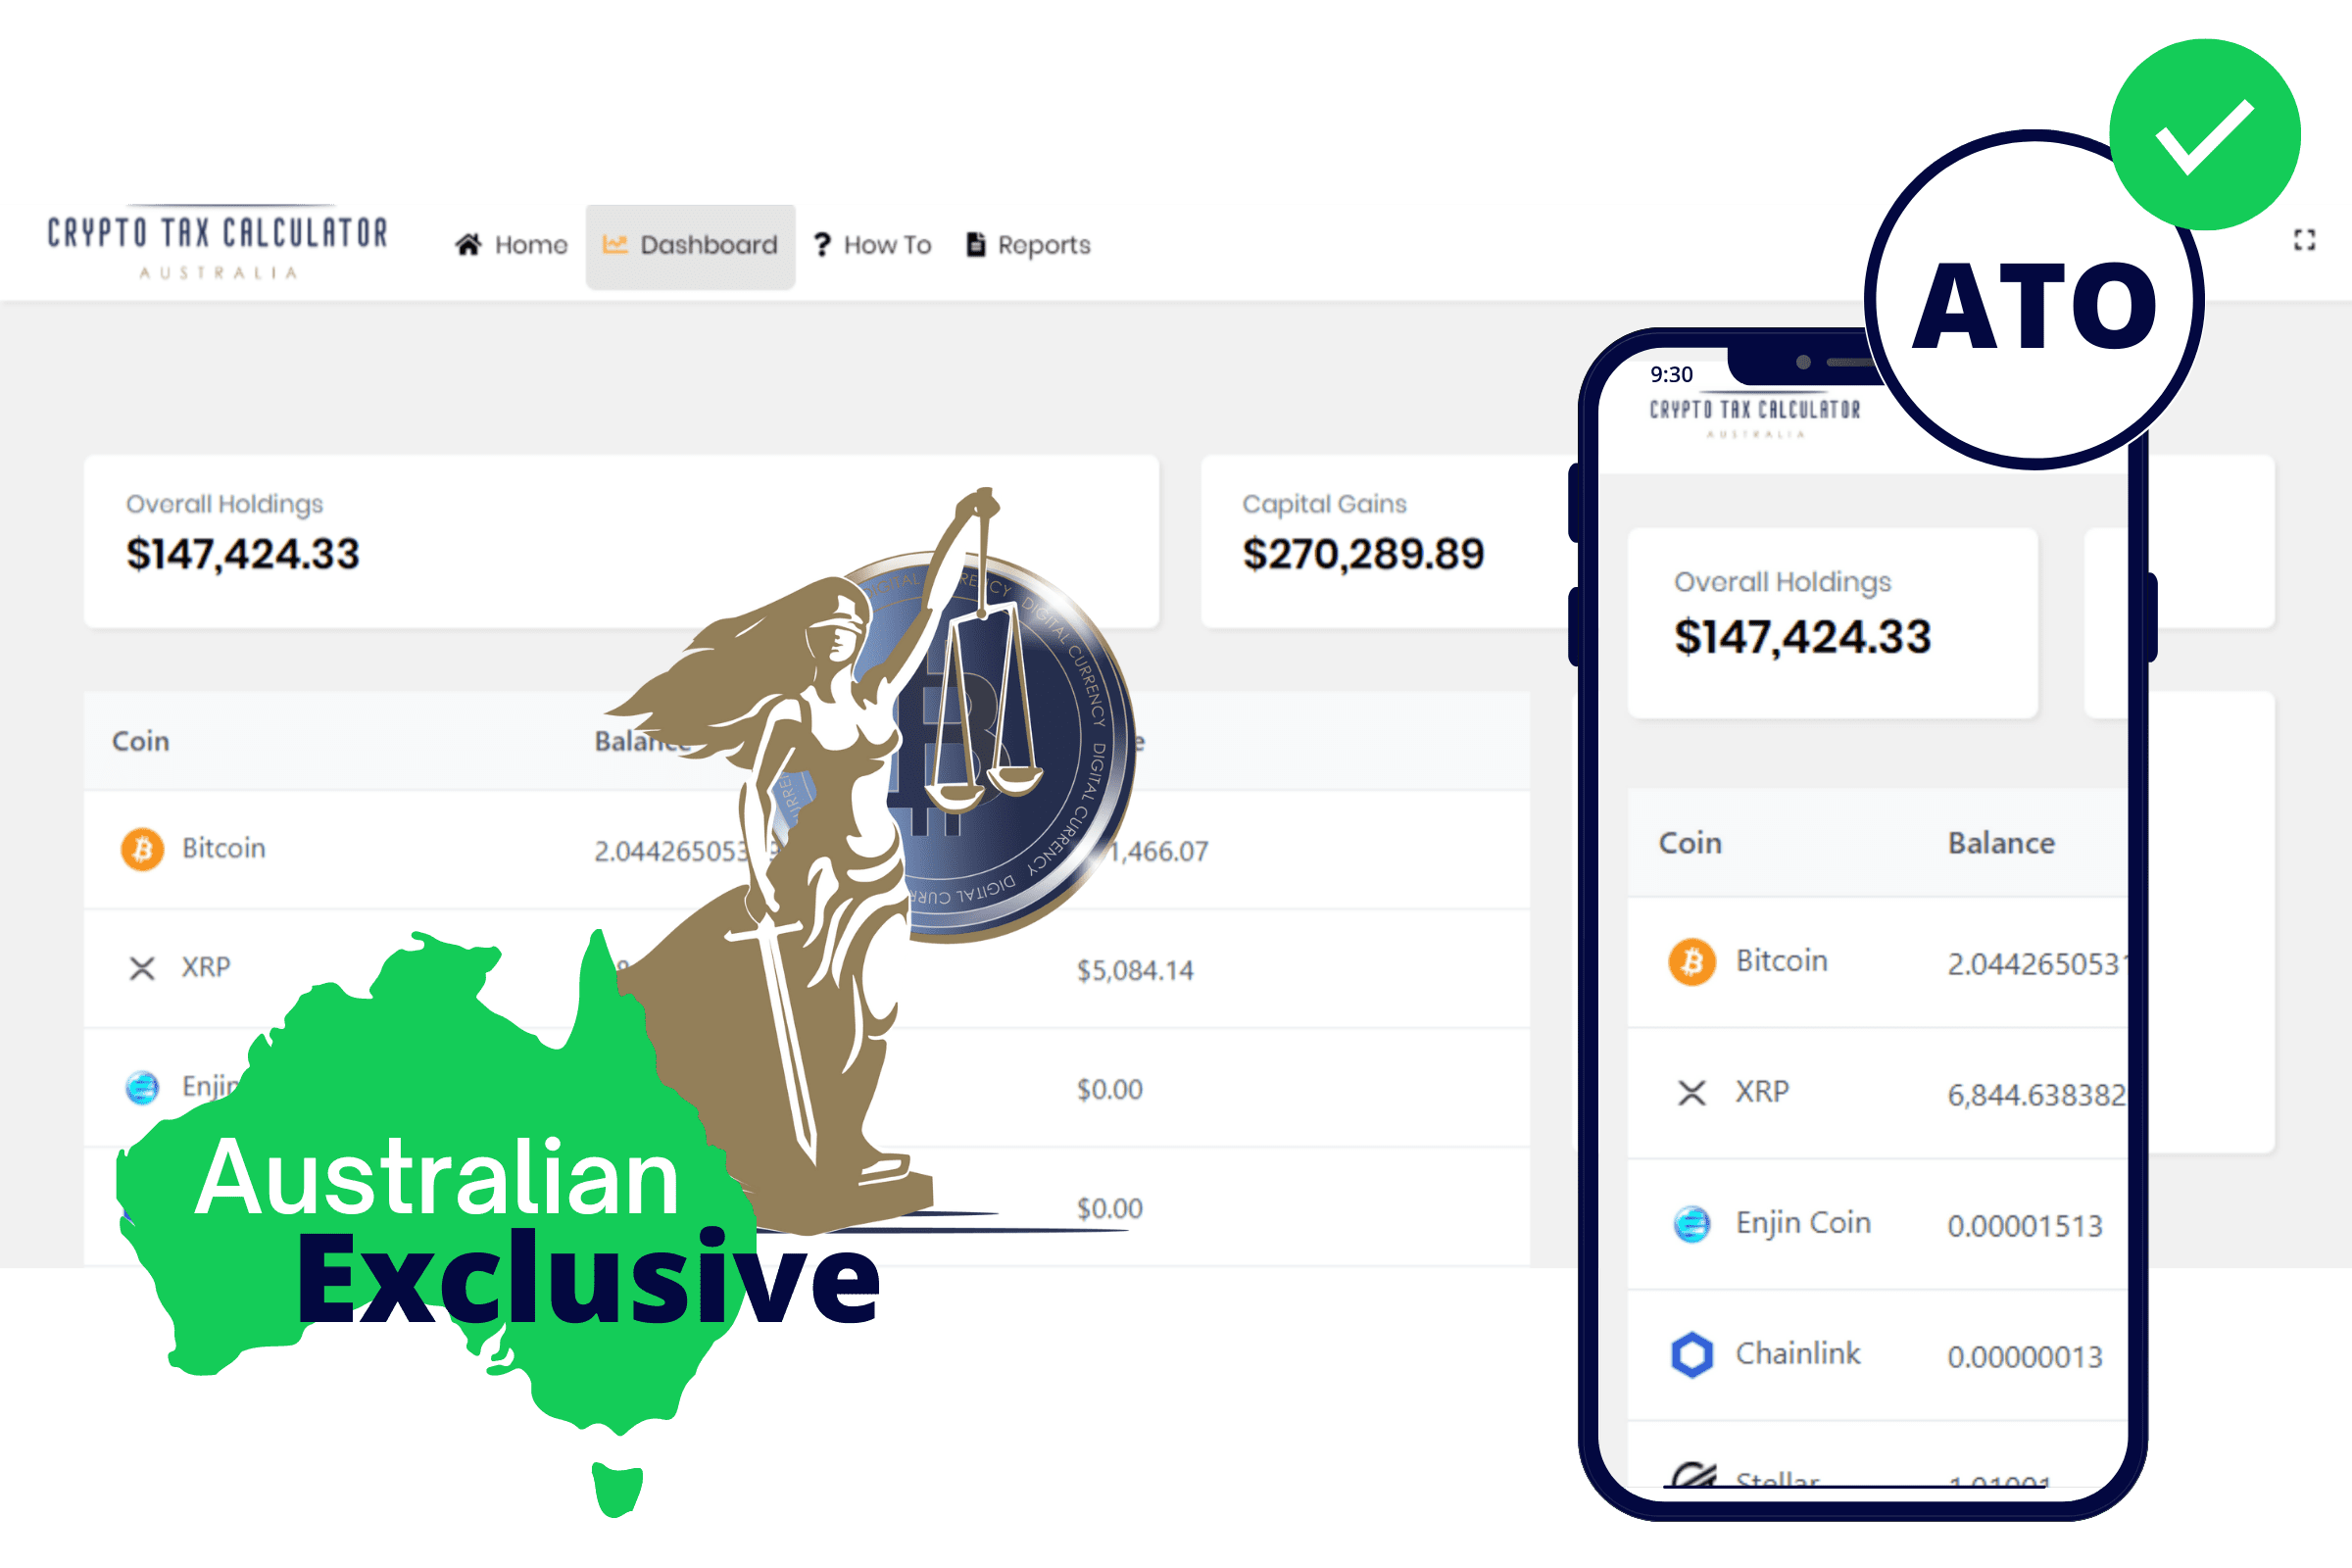The height and width of the screenshot is (1568, 2352).
Task: Select the Dashboard tab
Action: coord(700,243)
